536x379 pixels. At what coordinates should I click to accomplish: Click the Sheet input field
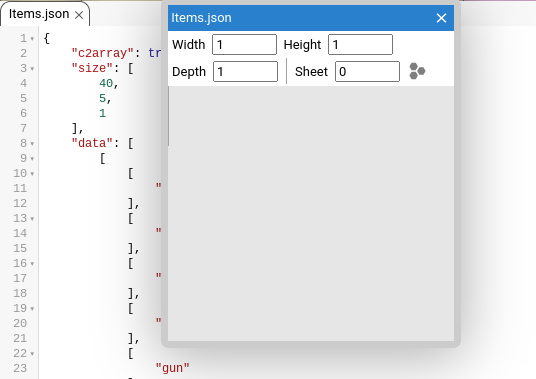[x=367, y=71]
